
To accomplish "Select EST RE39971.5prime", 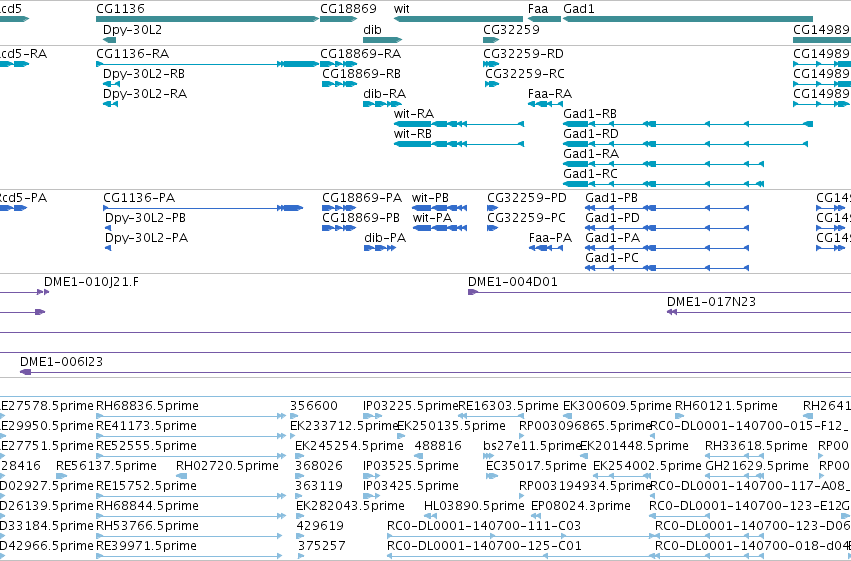I will point(189,557).
